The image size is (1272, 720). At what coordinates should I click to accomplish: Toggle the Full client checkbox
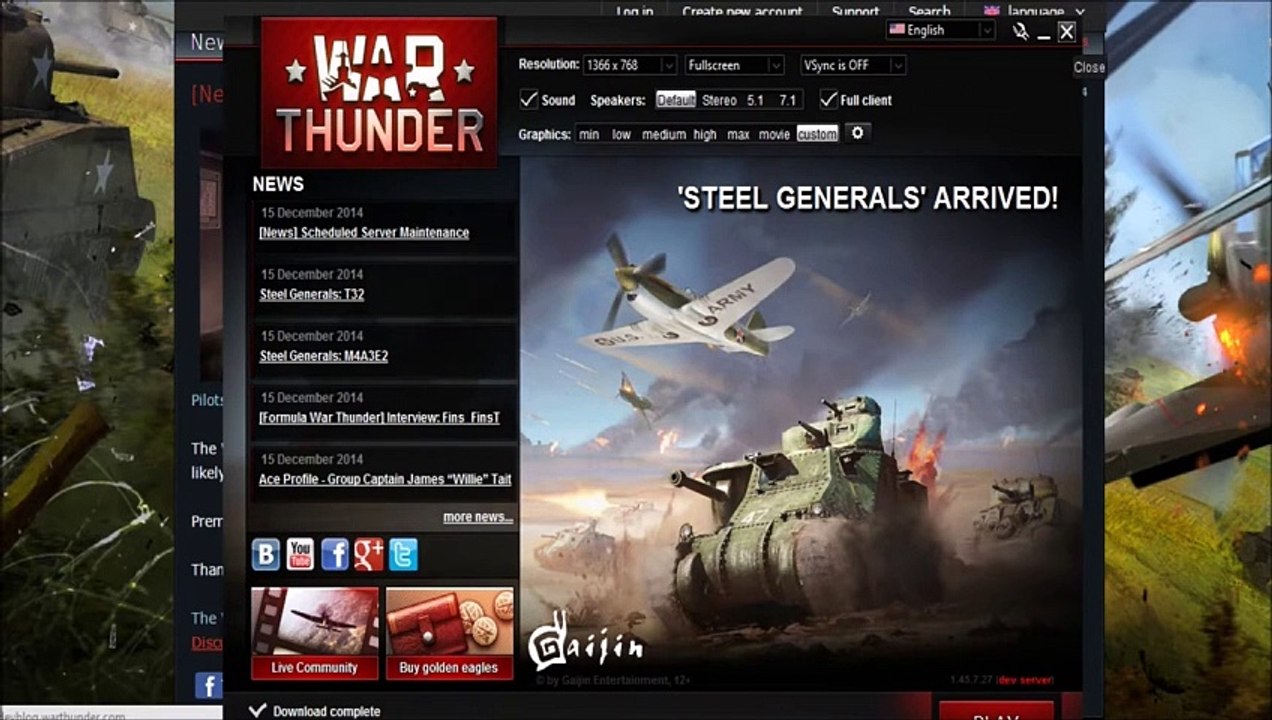[x=828, y=99]
